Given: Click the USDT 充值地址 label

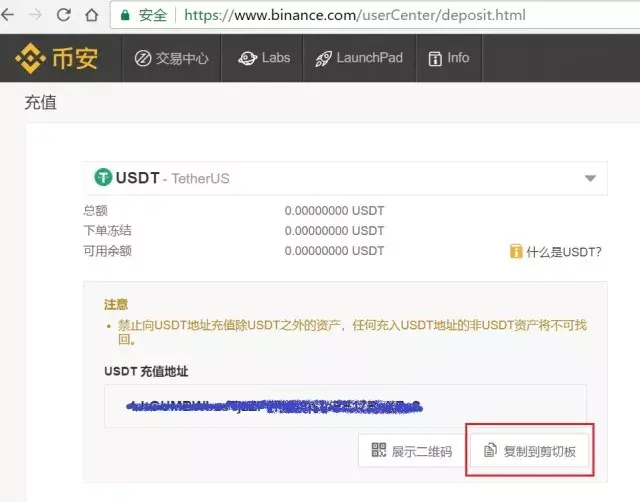Looking at the screenshot, I should (146, 371).
